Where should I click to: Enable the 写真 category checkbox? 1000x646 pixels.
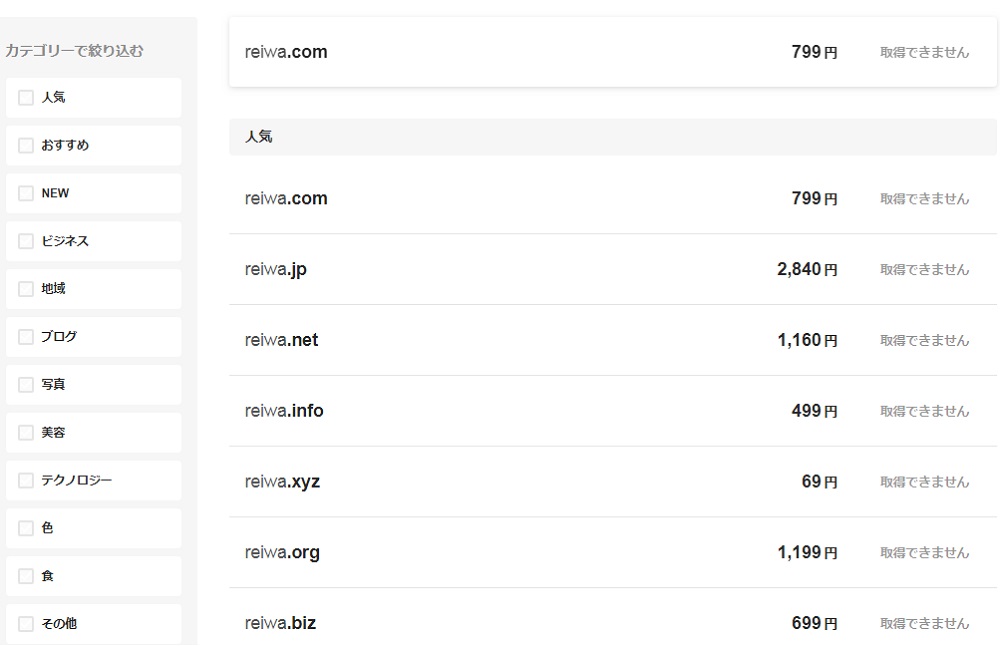26,385
